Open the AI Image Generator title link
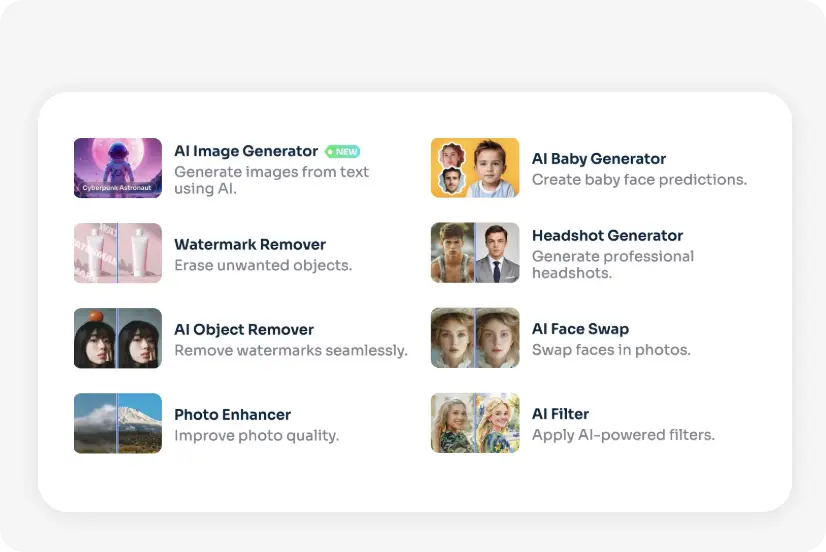The width and height of the screenshot is (826, 552). click(x=246, y=151)
